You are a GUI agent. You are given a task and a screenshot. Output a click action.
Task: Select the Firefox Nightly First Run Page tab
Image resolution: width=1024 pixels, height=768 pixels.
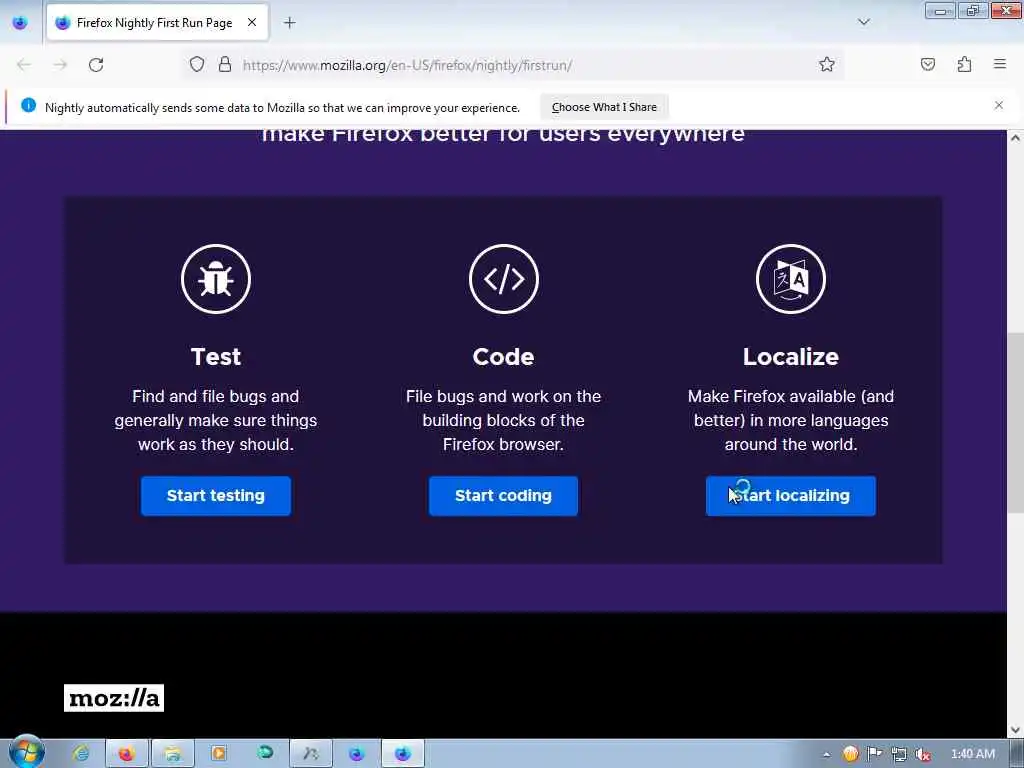(157, 23)
